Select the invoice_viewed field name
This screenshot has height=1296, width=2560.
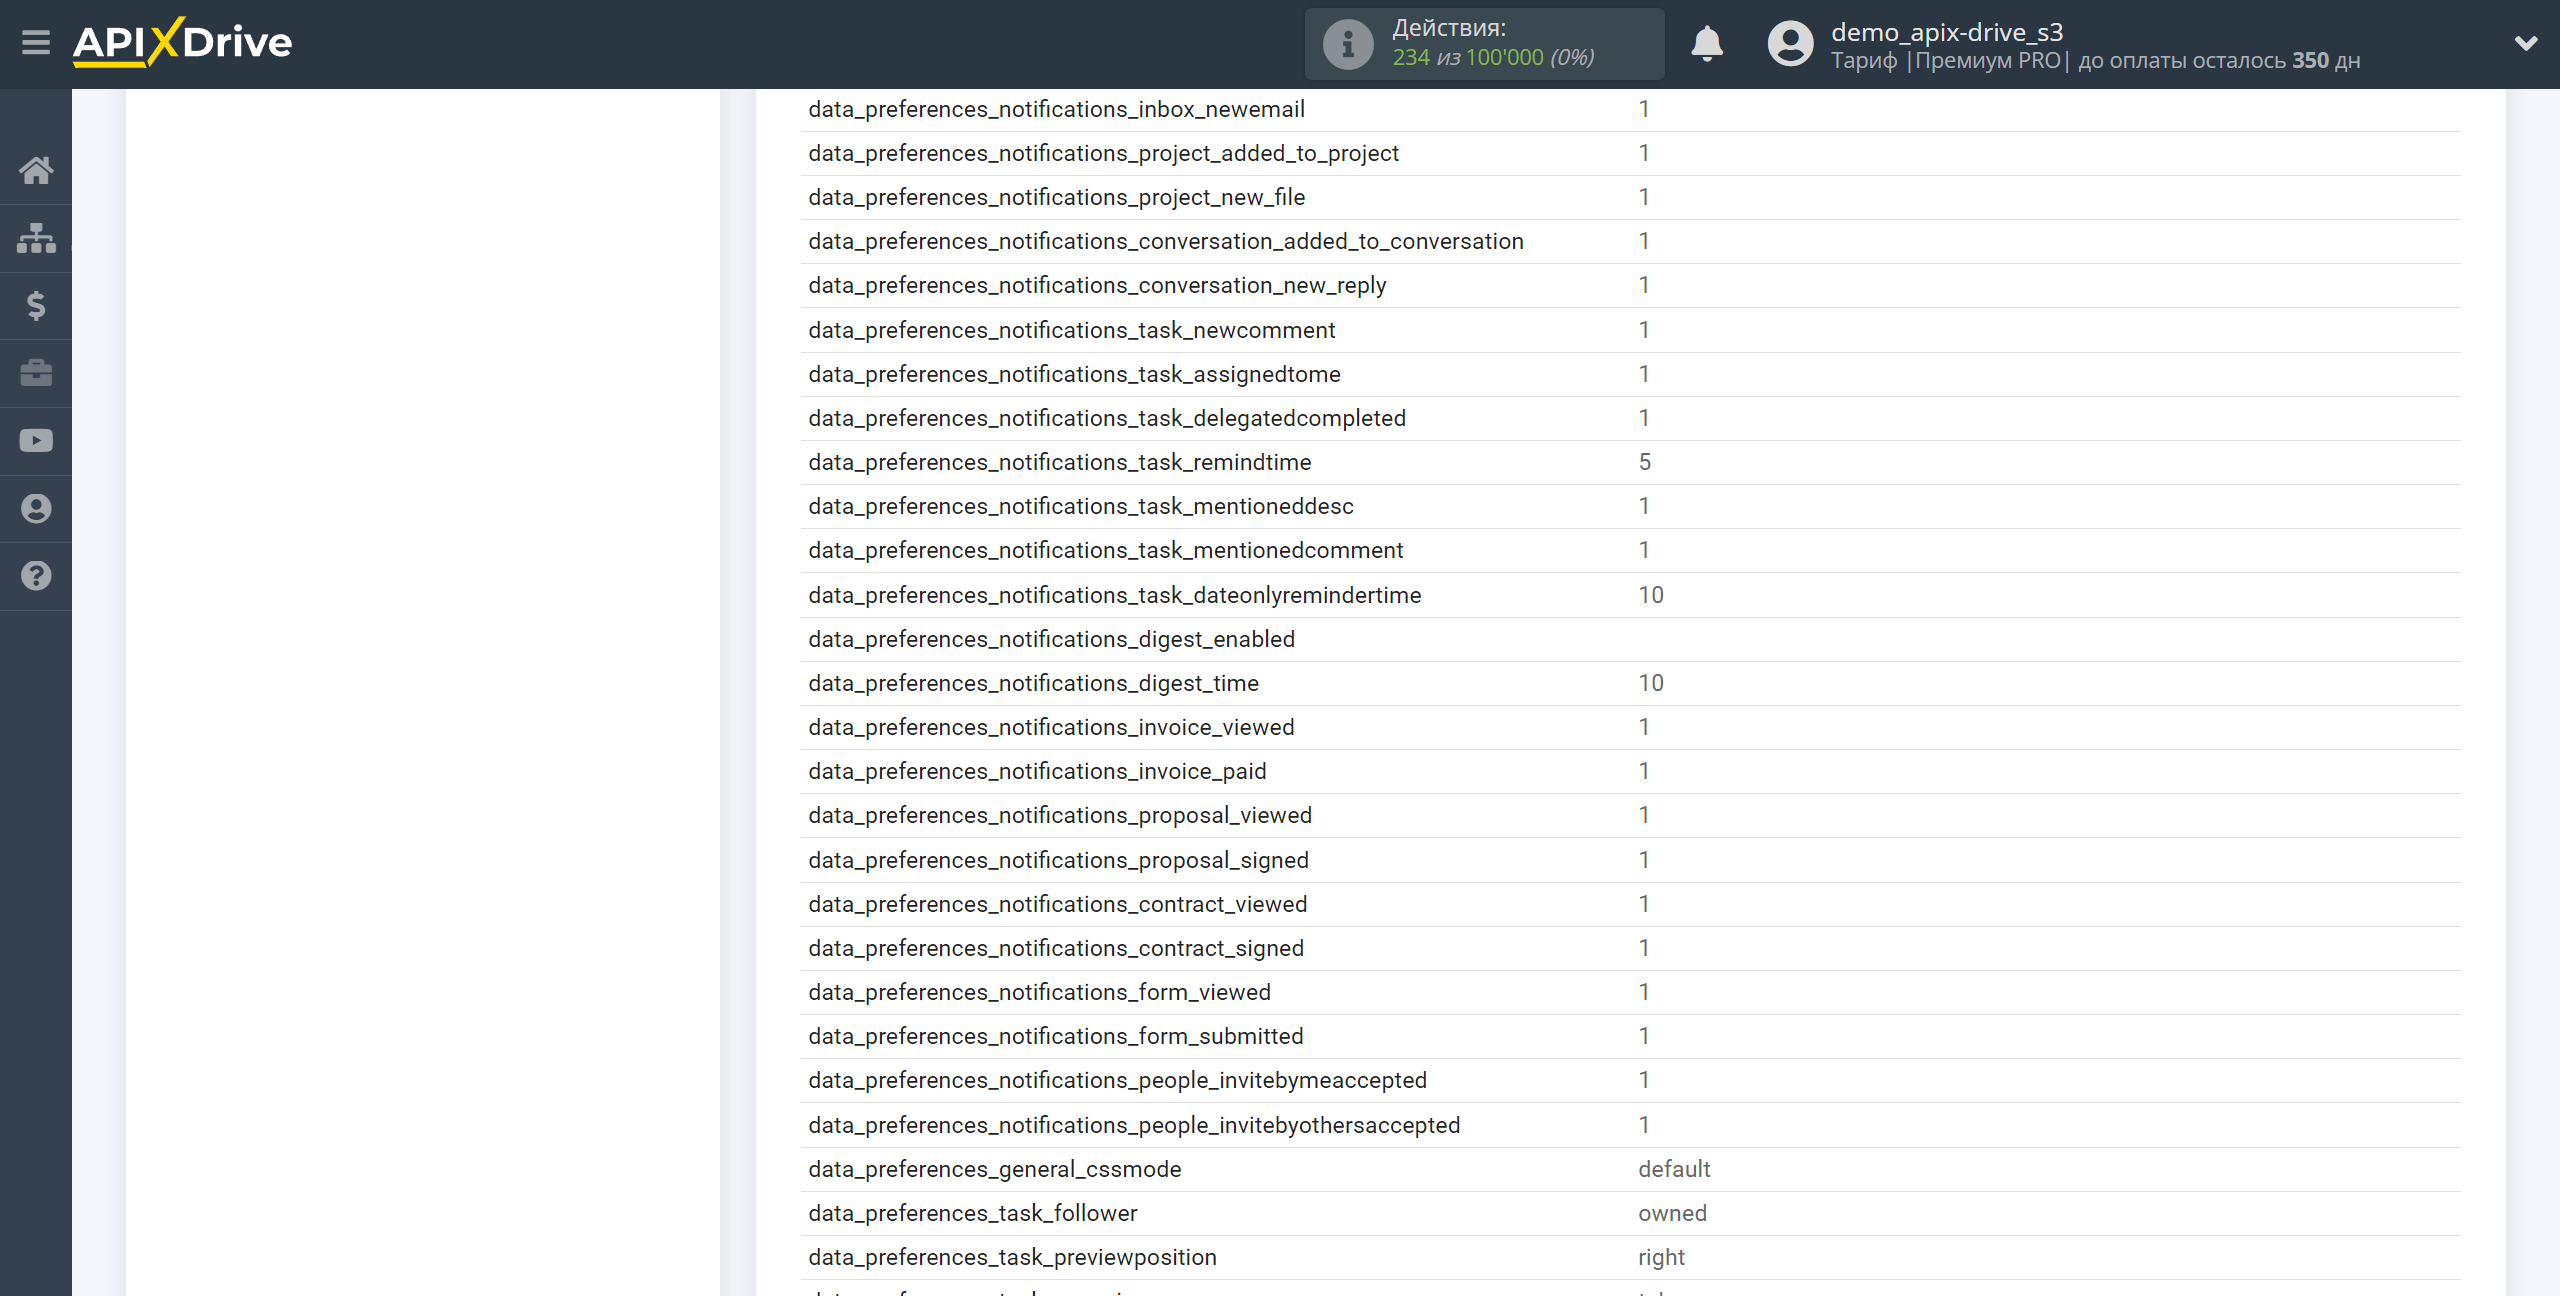(1051, 727)
